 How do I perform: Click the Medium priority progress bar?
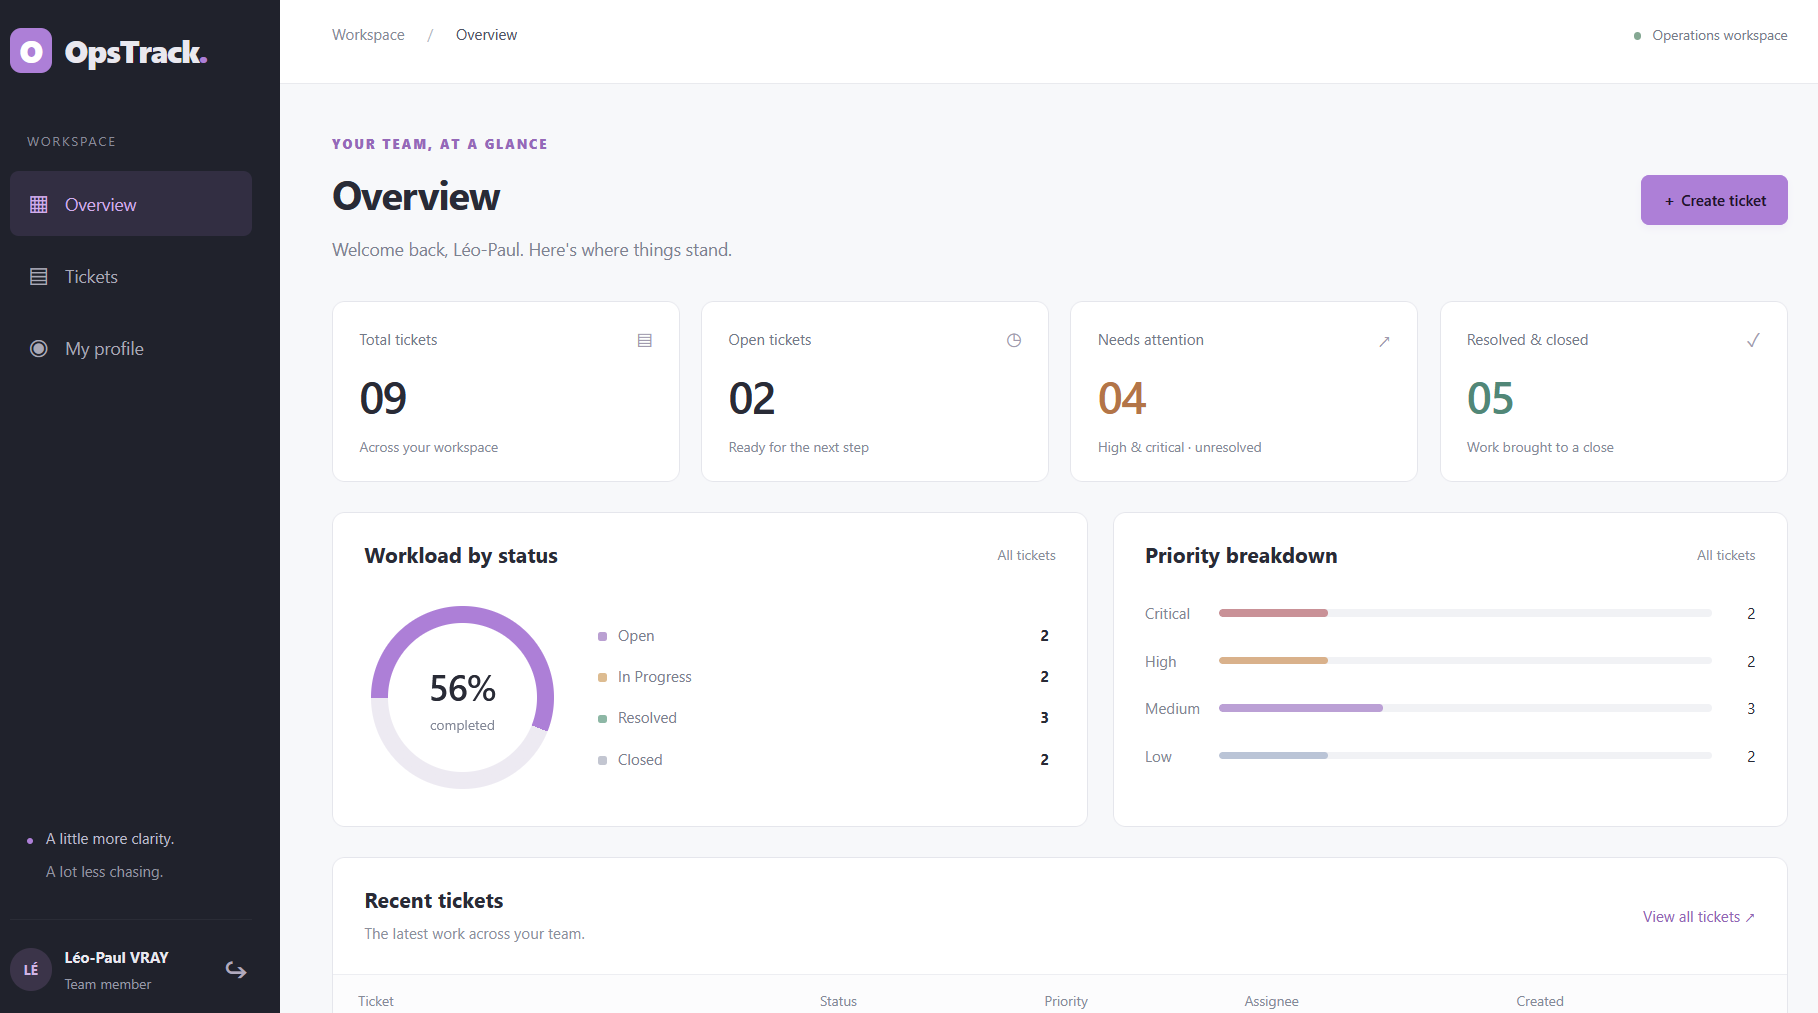pyautogui.click(x=1465, y=708)
